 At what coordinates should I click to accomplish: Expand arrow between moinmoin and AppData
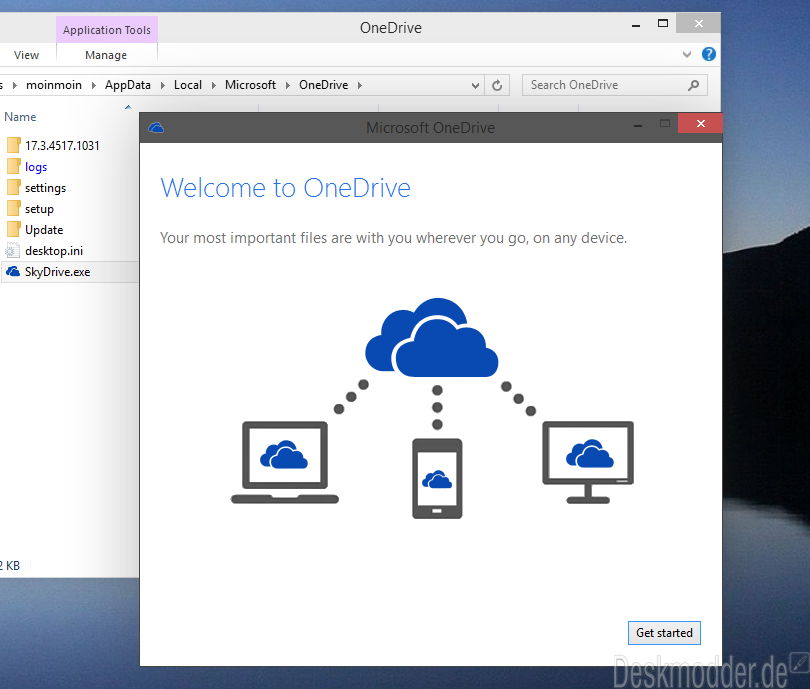pos(94,85)
